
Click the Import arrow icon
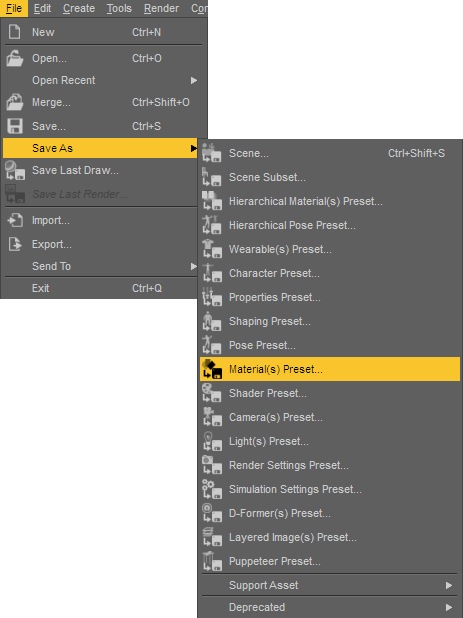[15, 220]
